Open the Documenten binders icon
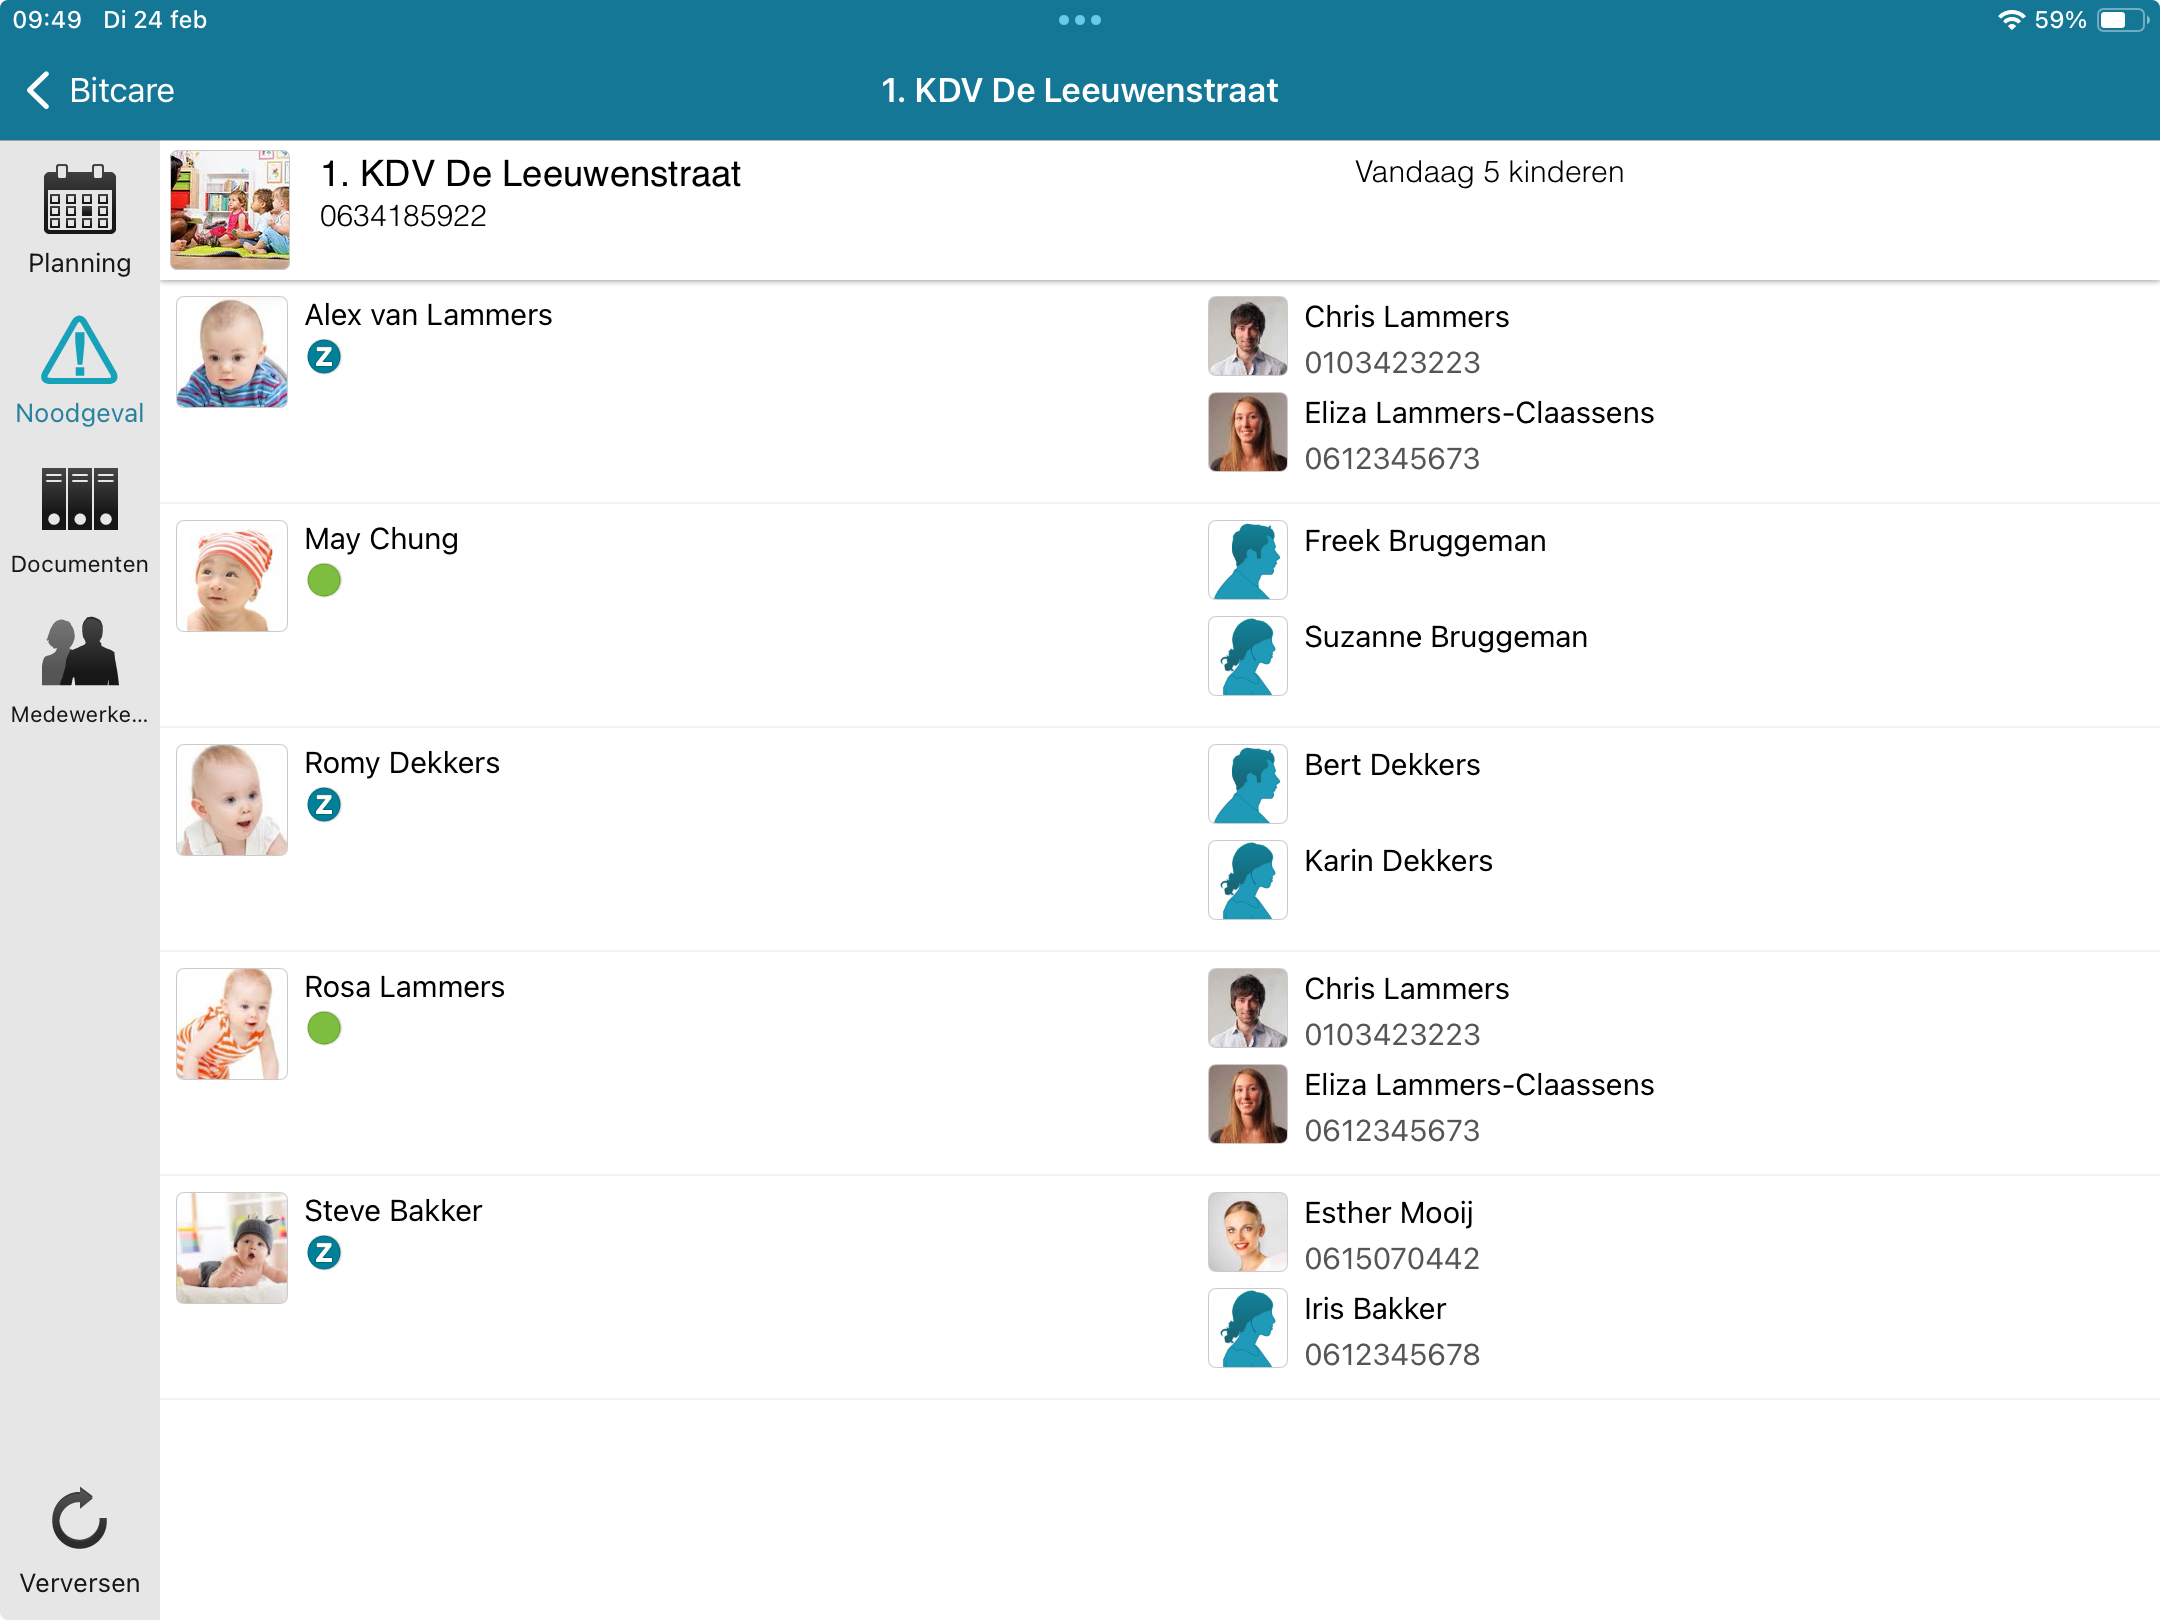The width and height of the screenshot is (2160, 1620). coord(79,499)
